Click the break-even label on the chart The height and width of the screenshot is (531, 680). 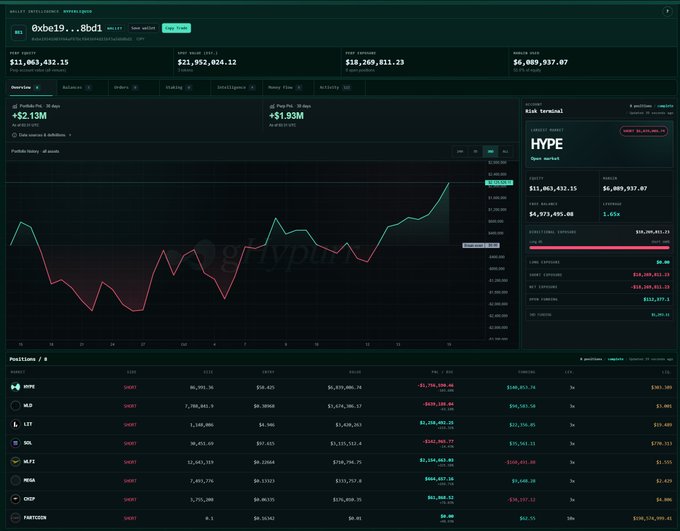(481, 246)
